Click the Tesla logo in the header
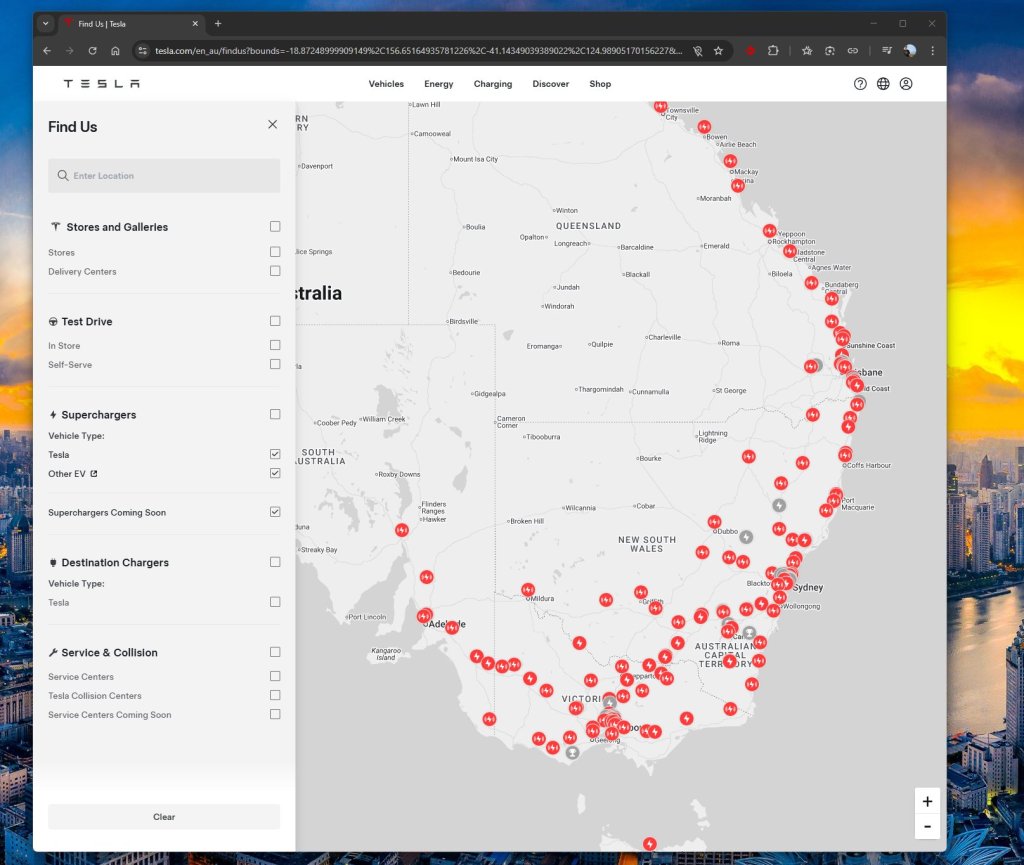The image size is (1024, 865). coord(100,84)
